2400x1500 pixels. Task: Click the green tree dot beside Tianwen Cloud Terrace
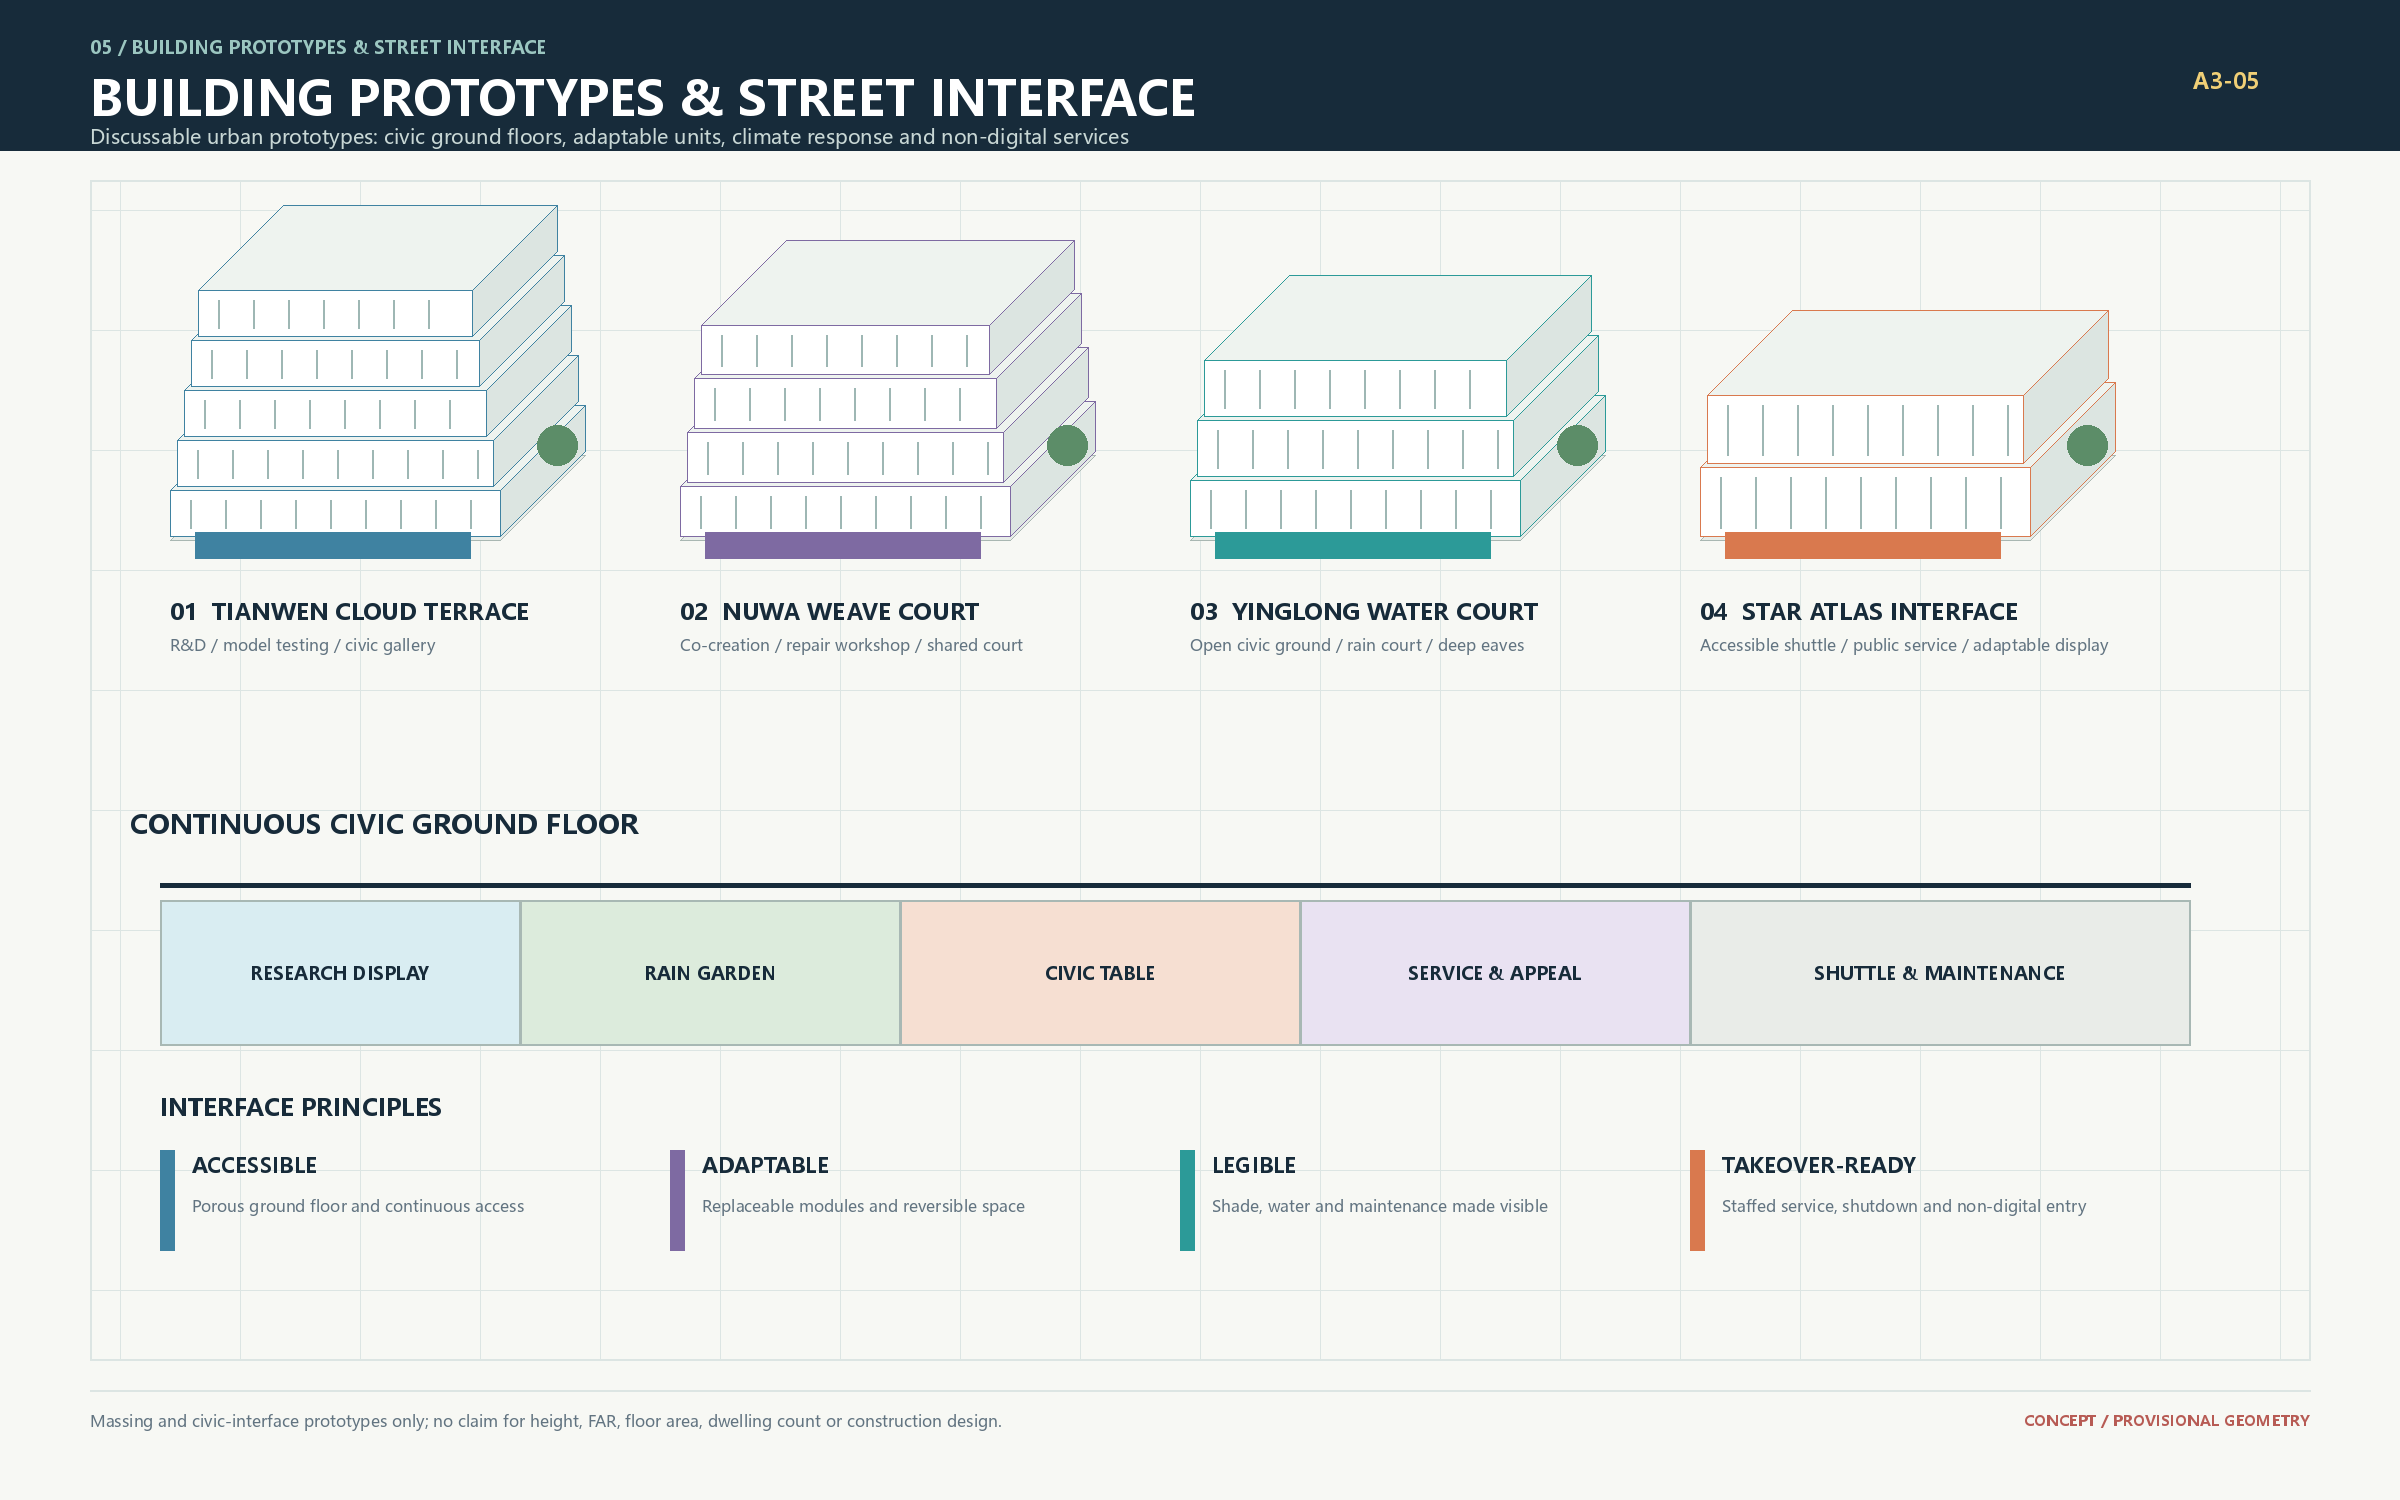pyautogui.click(x=557, y=445)
